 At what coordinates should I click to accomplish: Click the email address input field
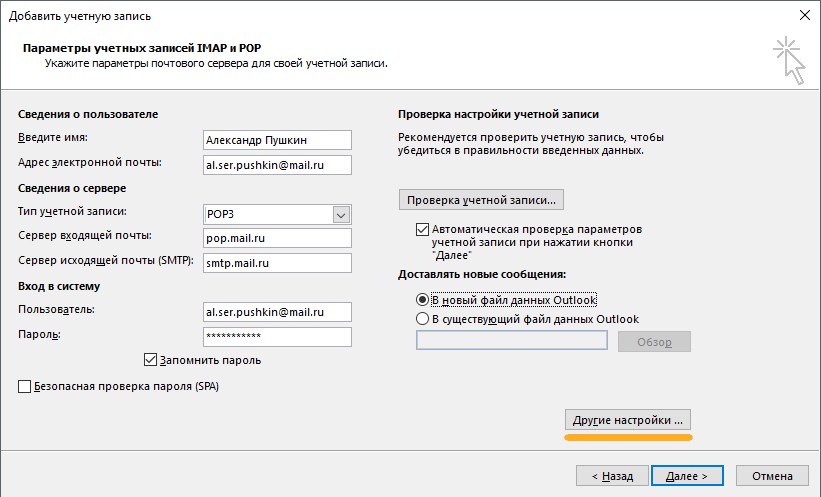click(277, 165)
